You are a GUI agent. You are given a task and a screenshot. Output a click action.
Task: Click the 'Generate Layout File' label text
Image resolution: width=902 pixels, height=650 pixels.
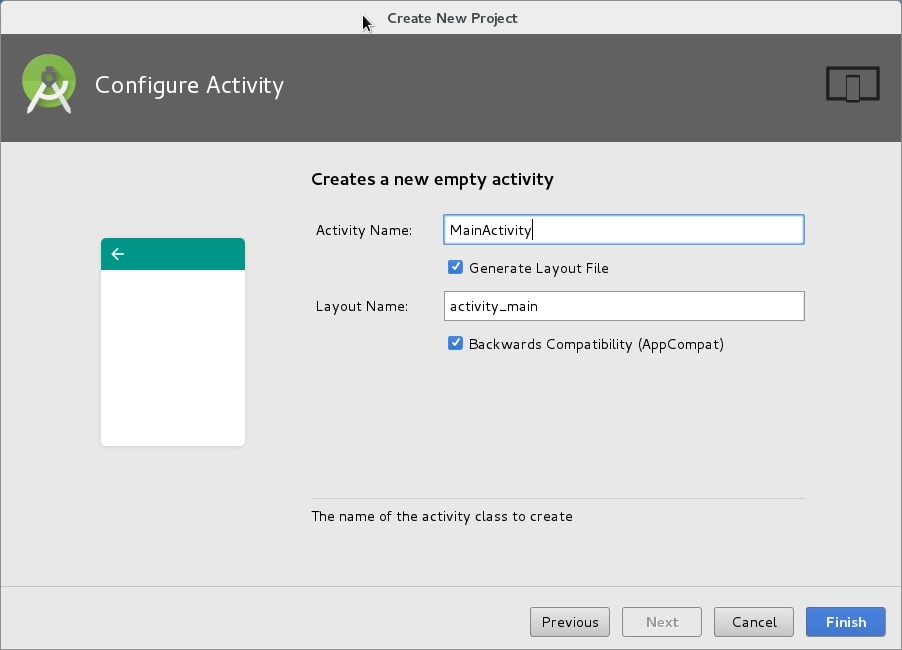(538, 269)
